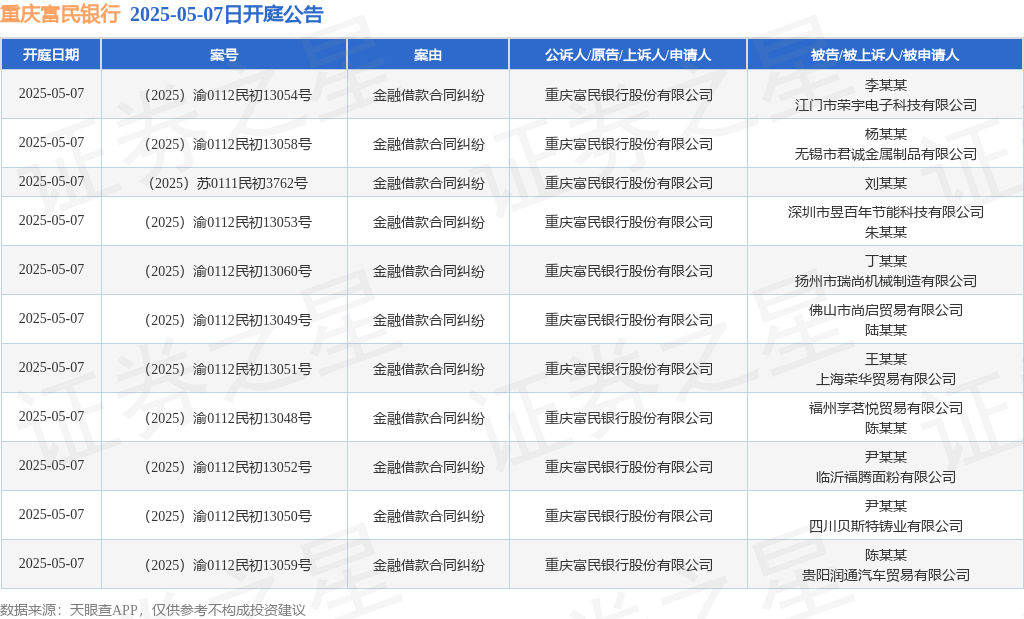Image resolution: width=1024 pixels, height=619 pixels.
Task: Select the 公诉人/原告/上诉人/申请人 header
Action: point(628,55)
